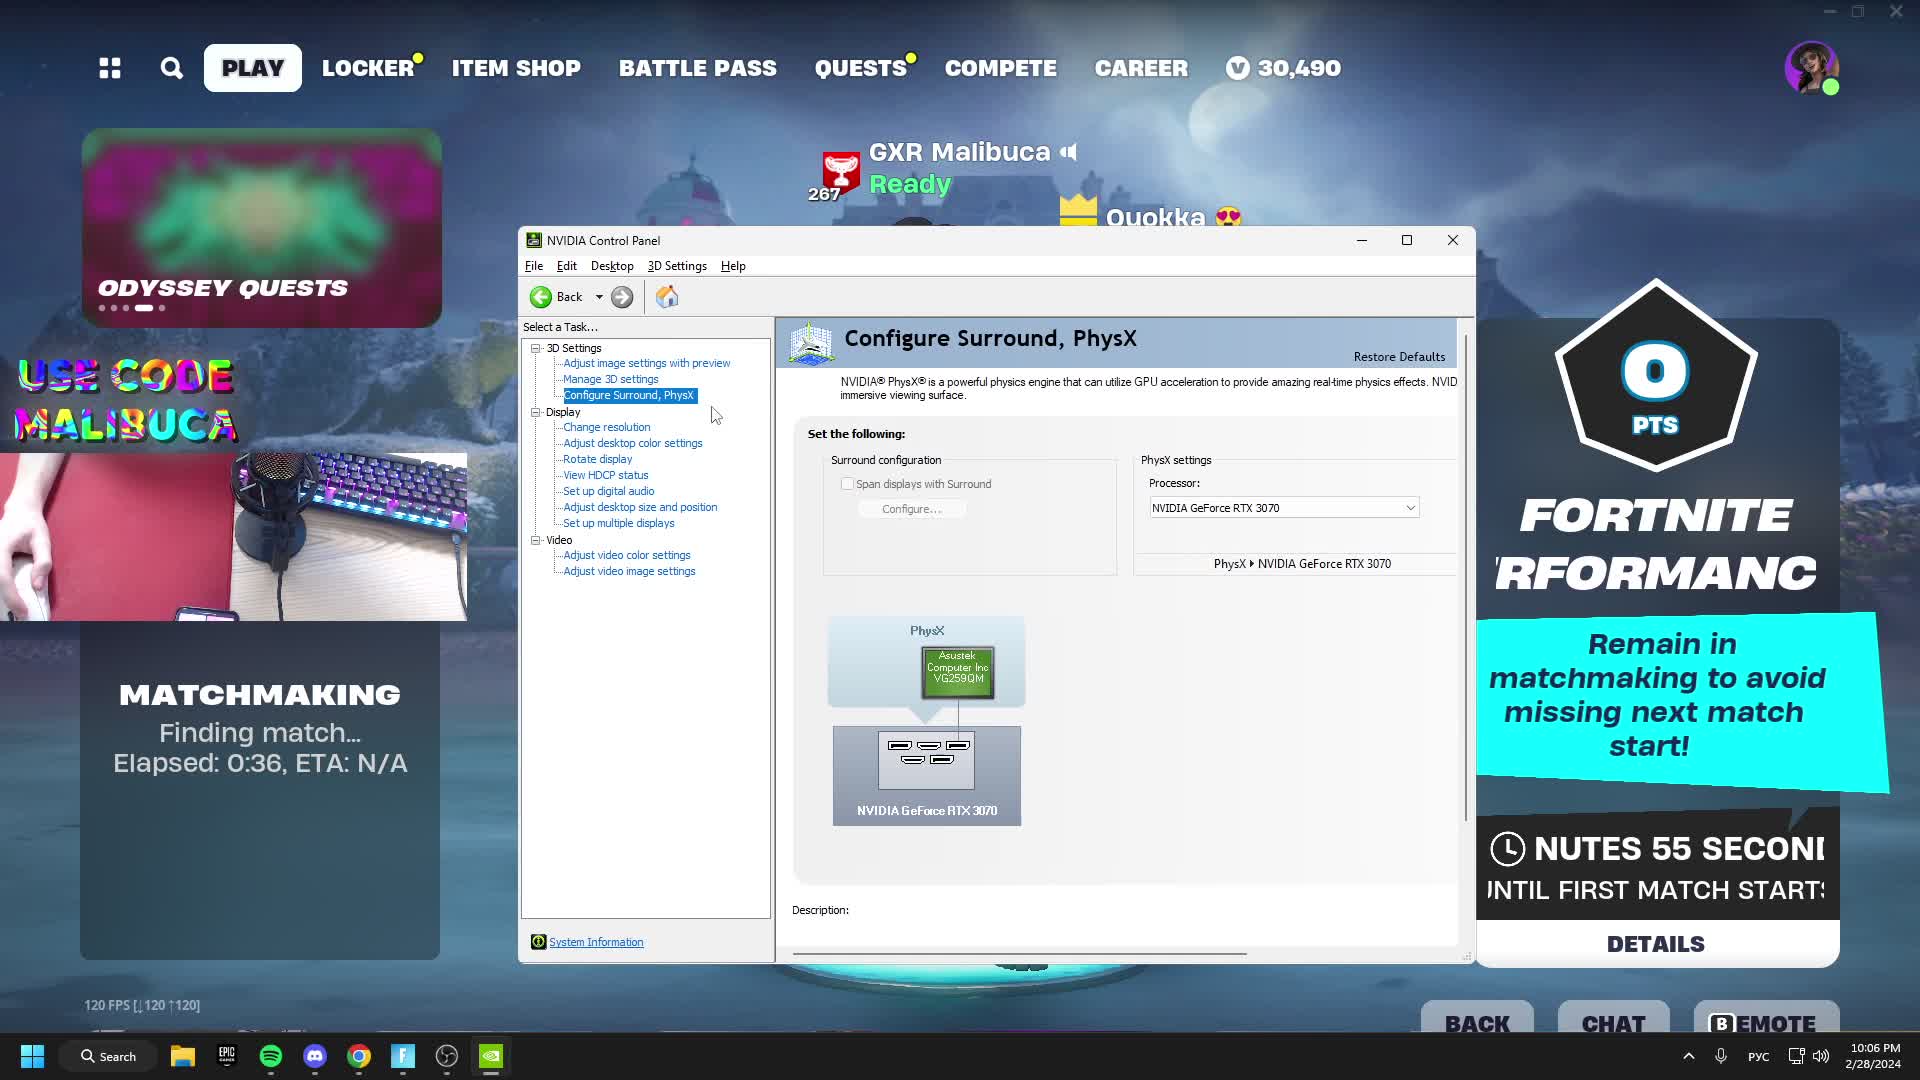Screen dimensions: 1920x1080
Task: Open the player avatar profile icon
Action: click(x=1811, y=68)
